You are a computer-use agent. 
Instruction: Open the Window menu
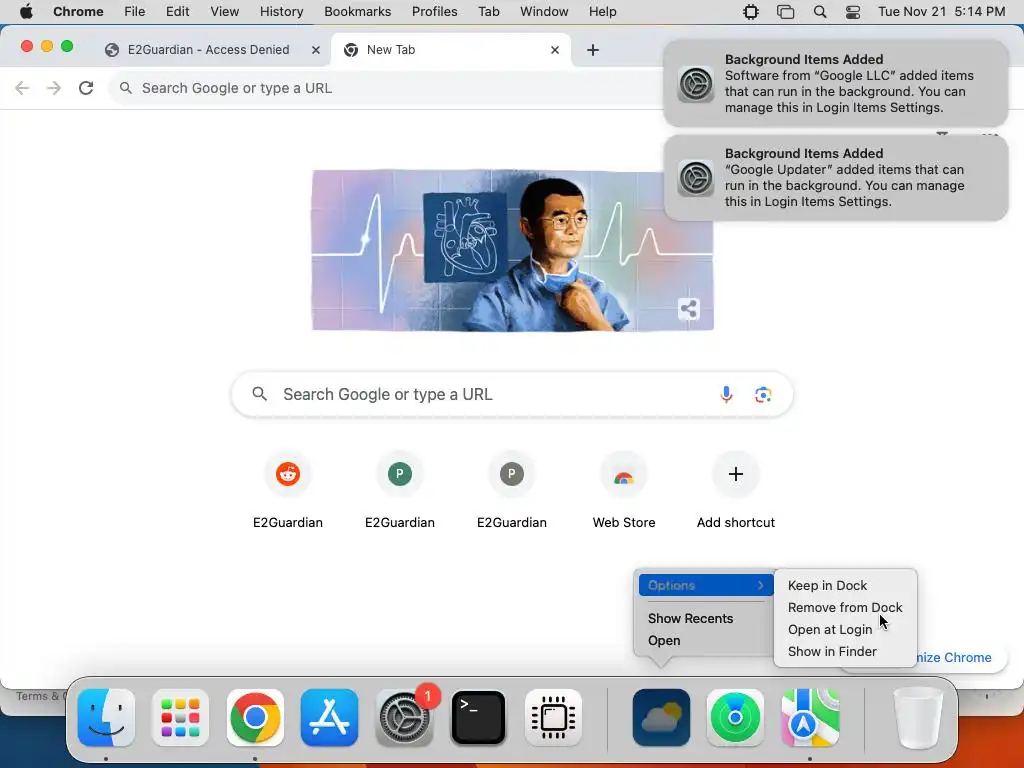[x=544, y=12]
